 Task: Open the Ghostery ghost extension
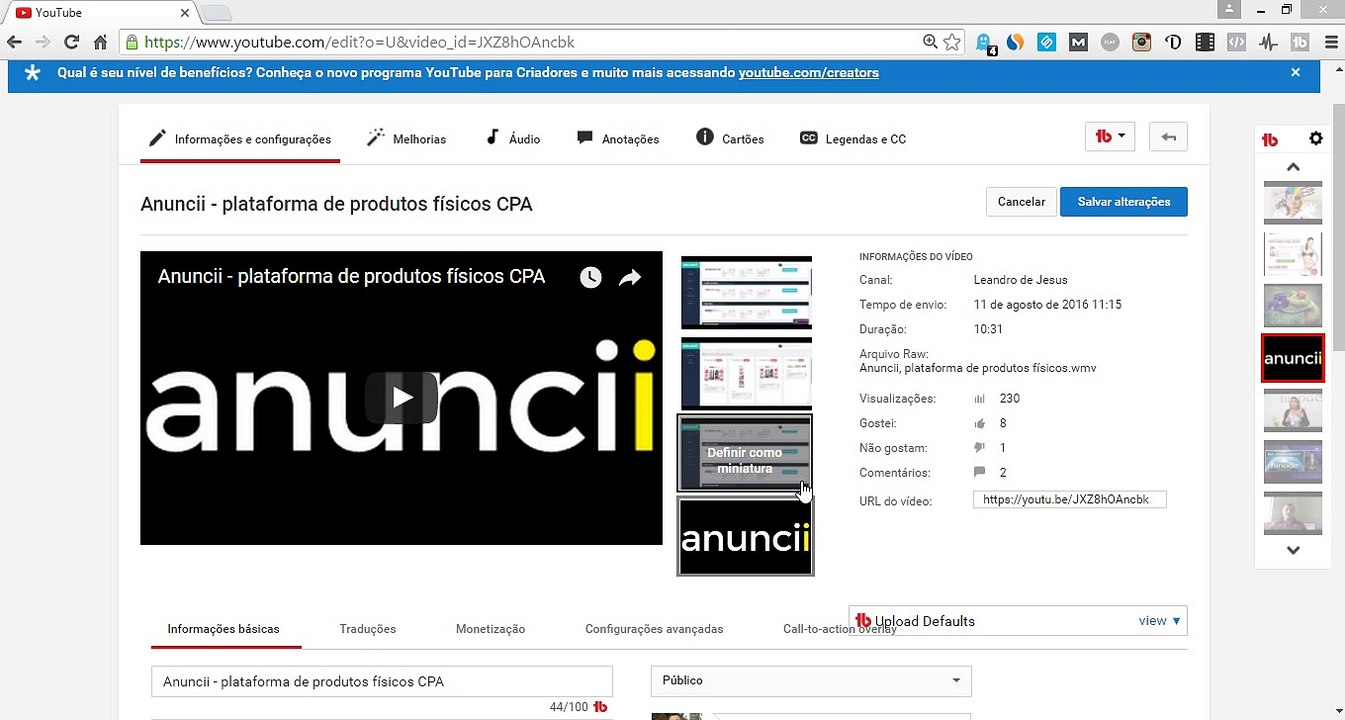pyautogui.click(x=985, y=43)
